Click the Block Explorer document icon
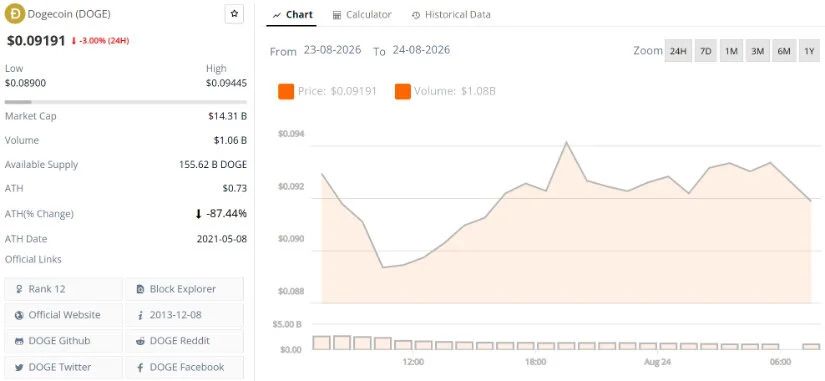Viewport: 825px width, 381px height. point(140,289)
